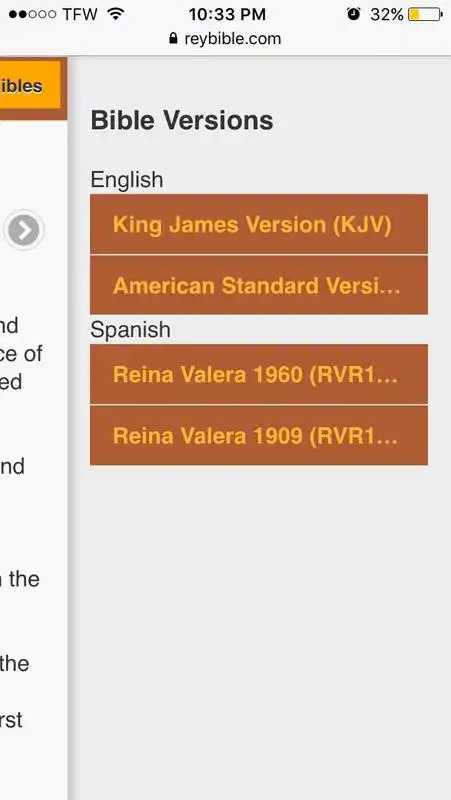This screenshot has height=800, width=451.
Task: Tap the English language label
Action: coord(127,180)
